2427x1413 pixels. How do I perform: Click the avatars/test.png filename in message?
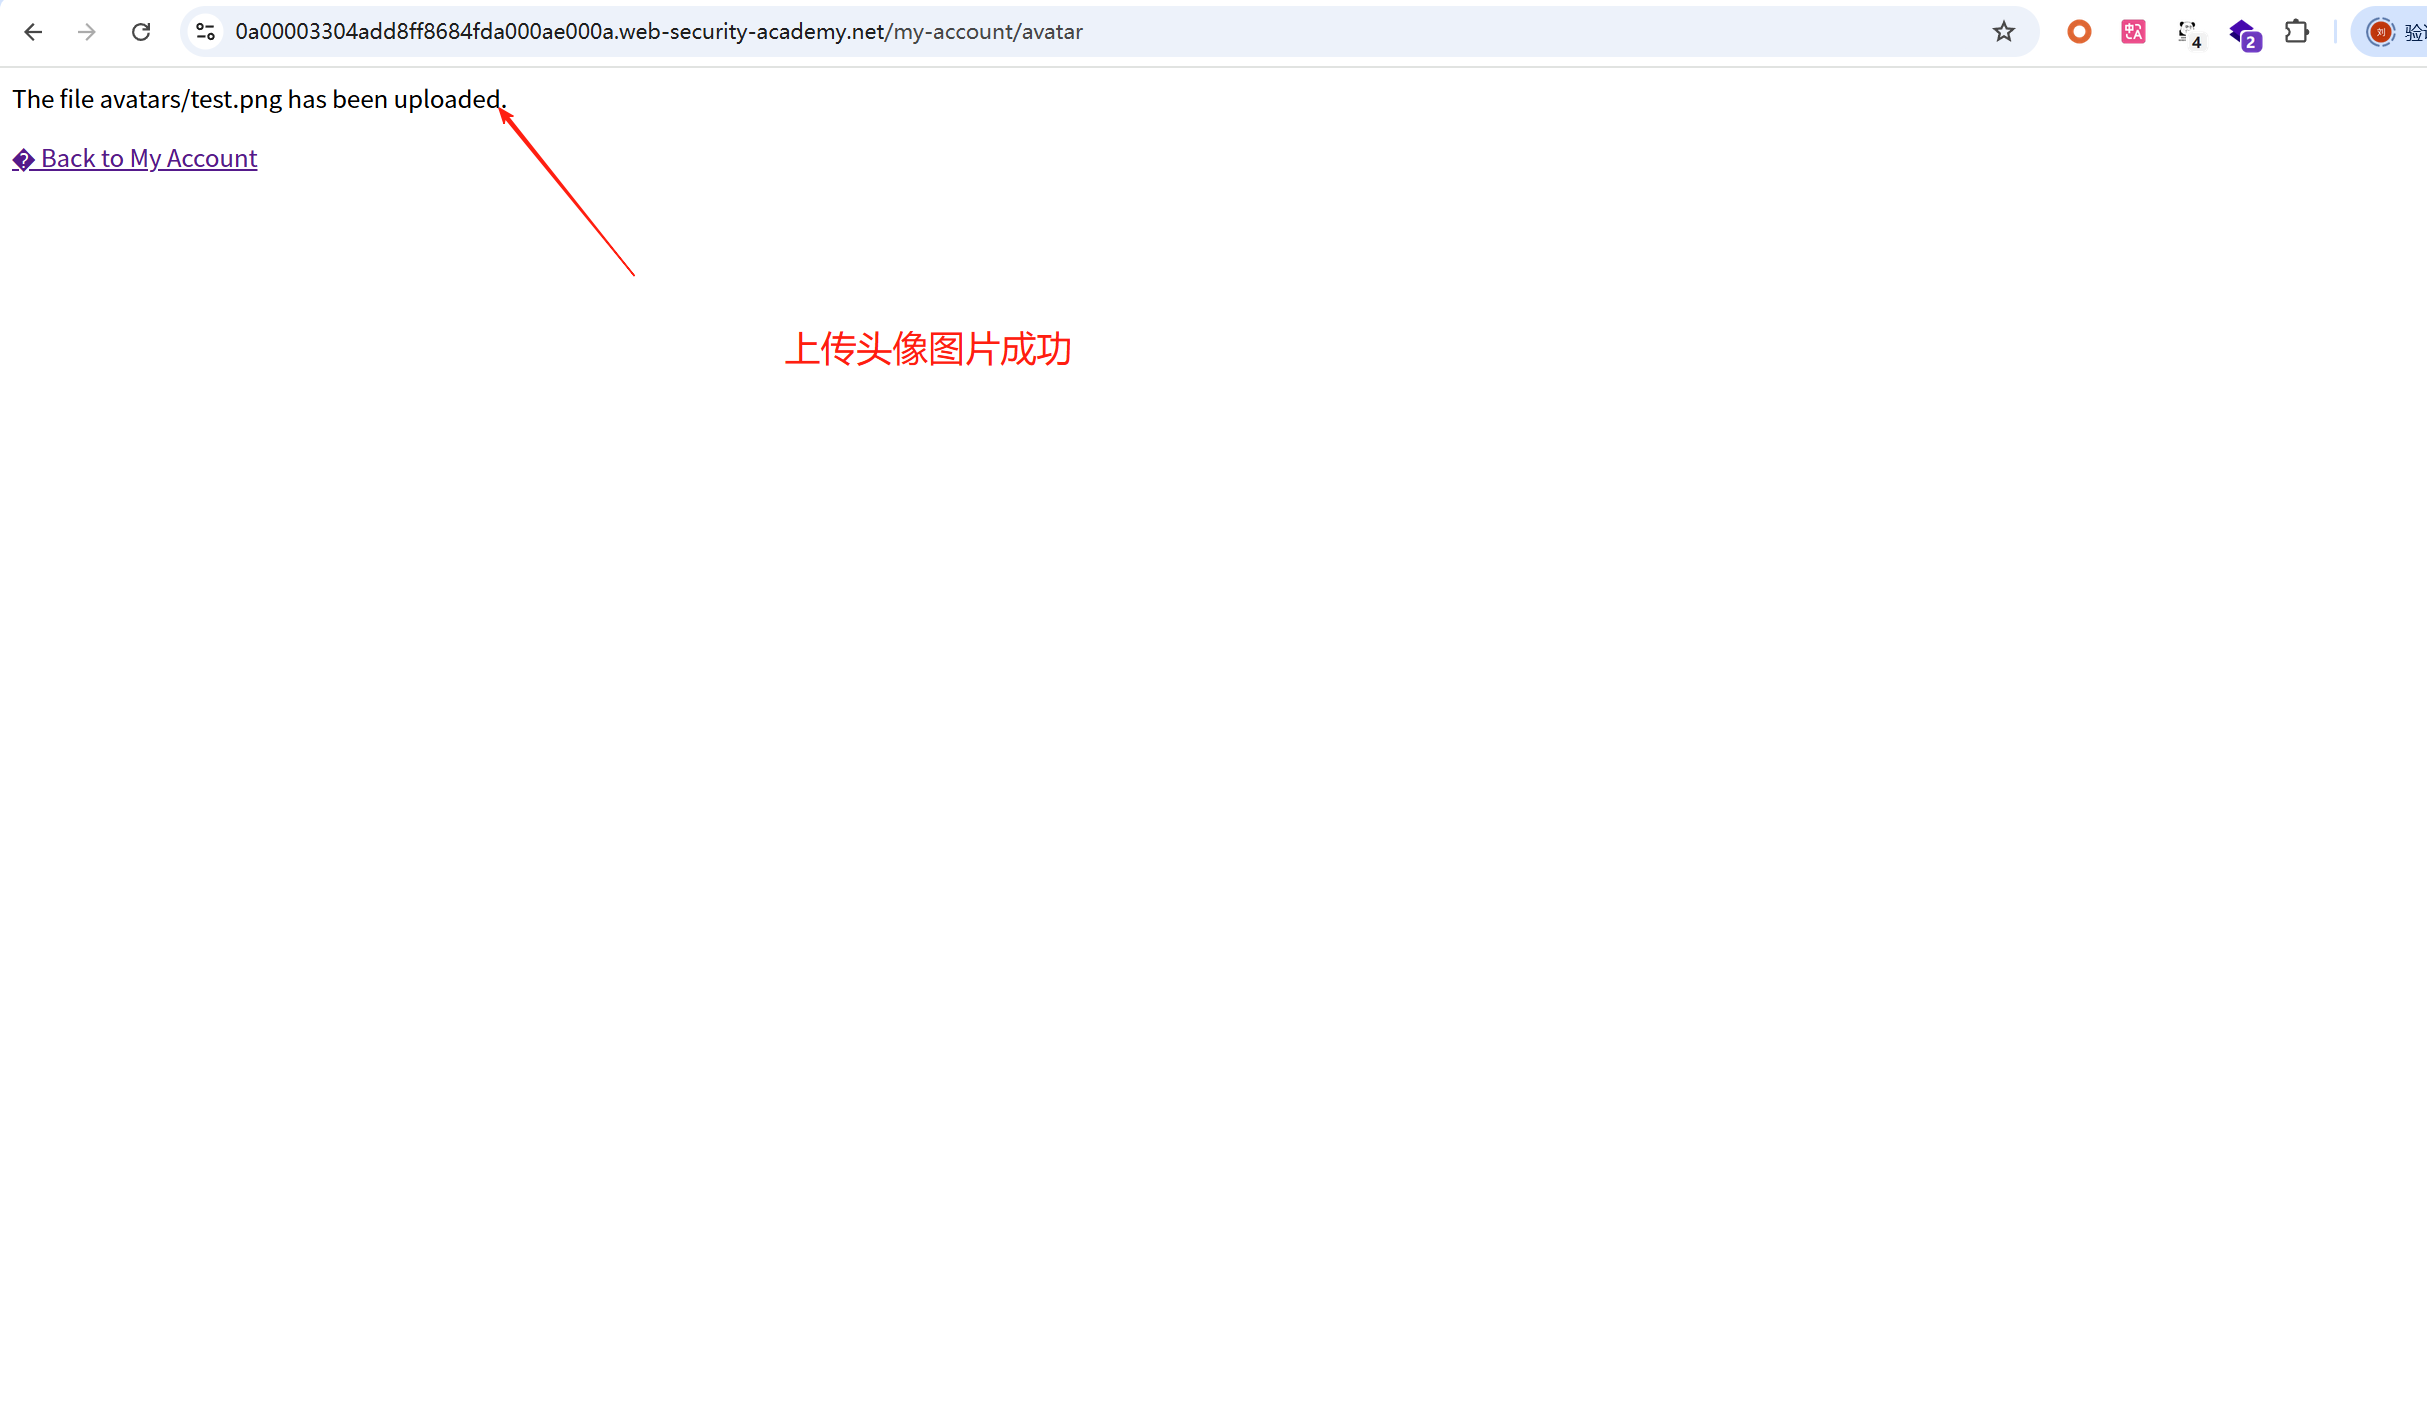coord(190,100)
